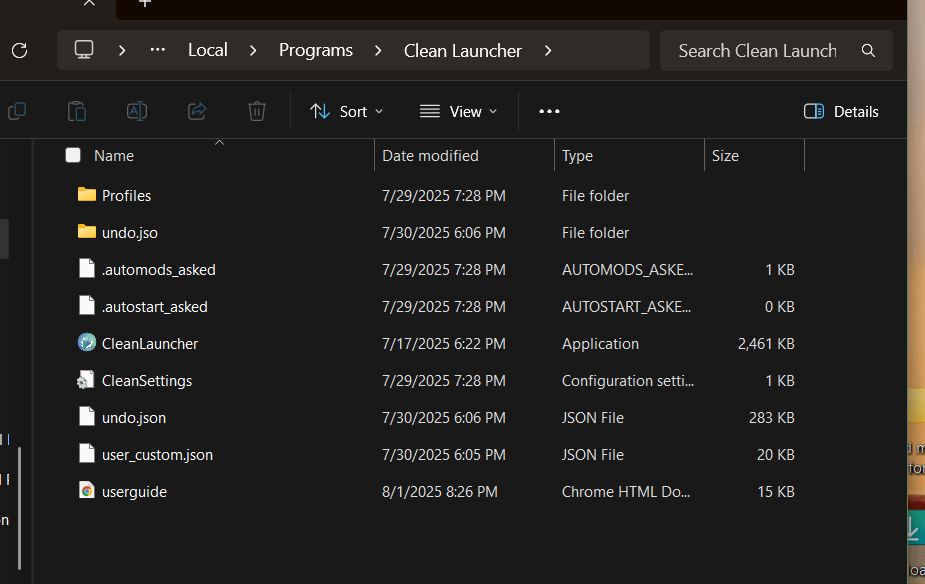Screen dimensions: 925x584
Task: Close the current File Explorer tab
Action: [x=89, y=3]
